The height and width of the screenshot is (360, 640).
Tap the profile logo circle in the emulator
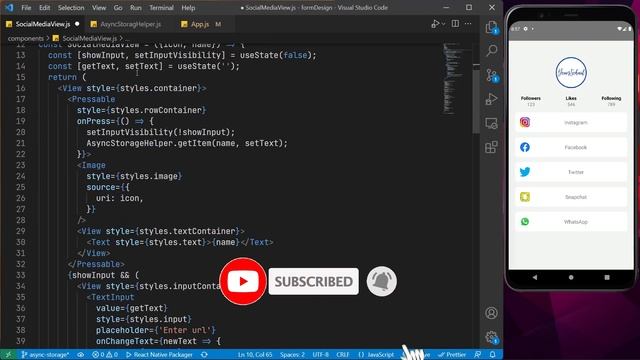point(571,73)
